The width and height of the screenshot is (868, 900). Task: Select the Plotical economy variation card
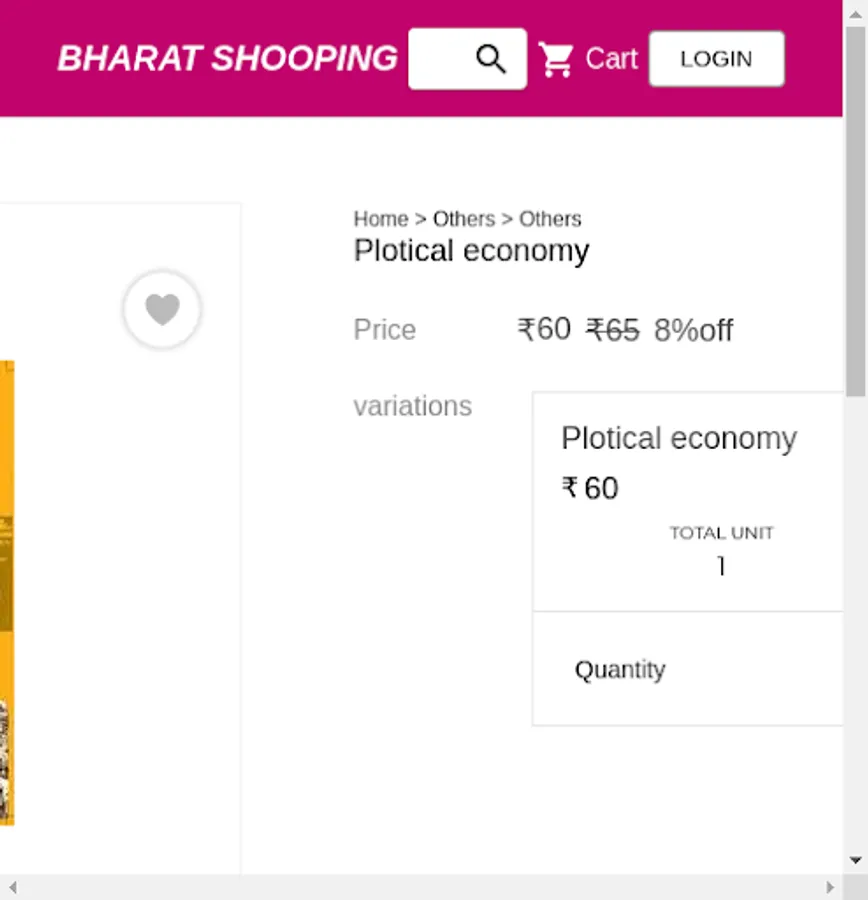688,500
